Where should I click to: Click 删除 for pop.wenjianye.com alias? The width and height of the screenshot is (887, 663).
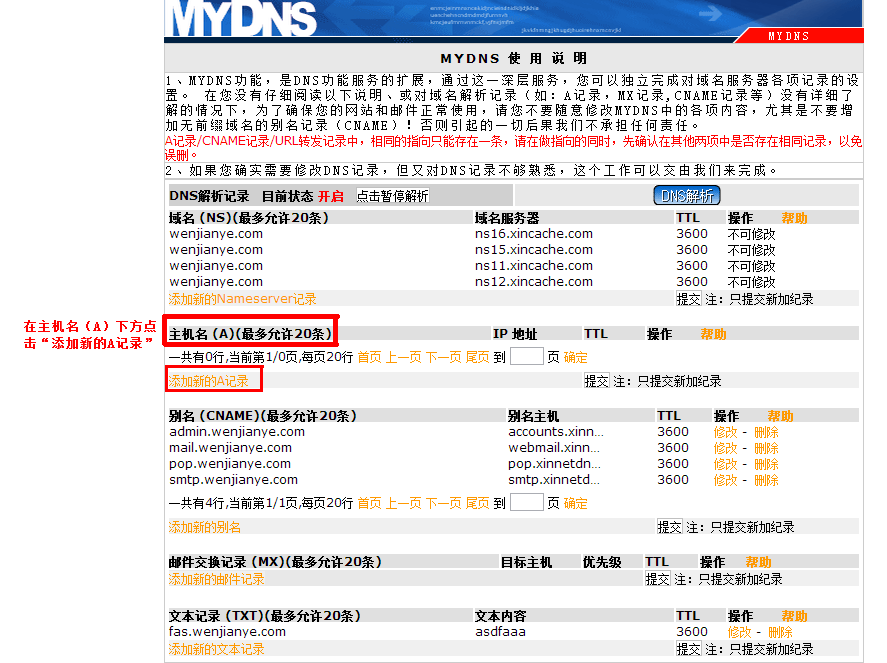coord(764,464)
